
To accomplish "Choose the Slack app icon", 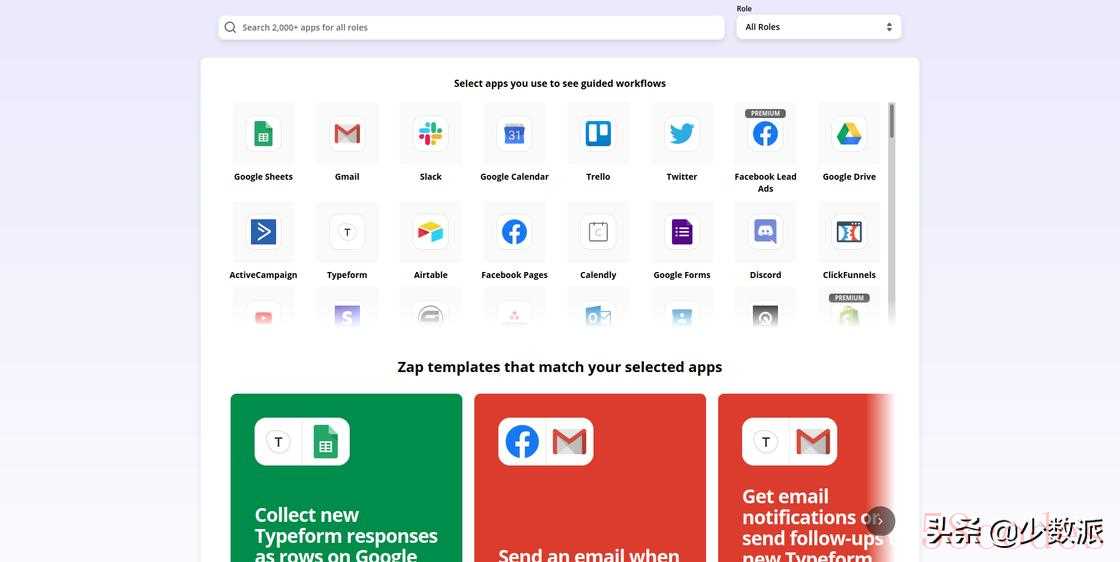I will point(431,134).
